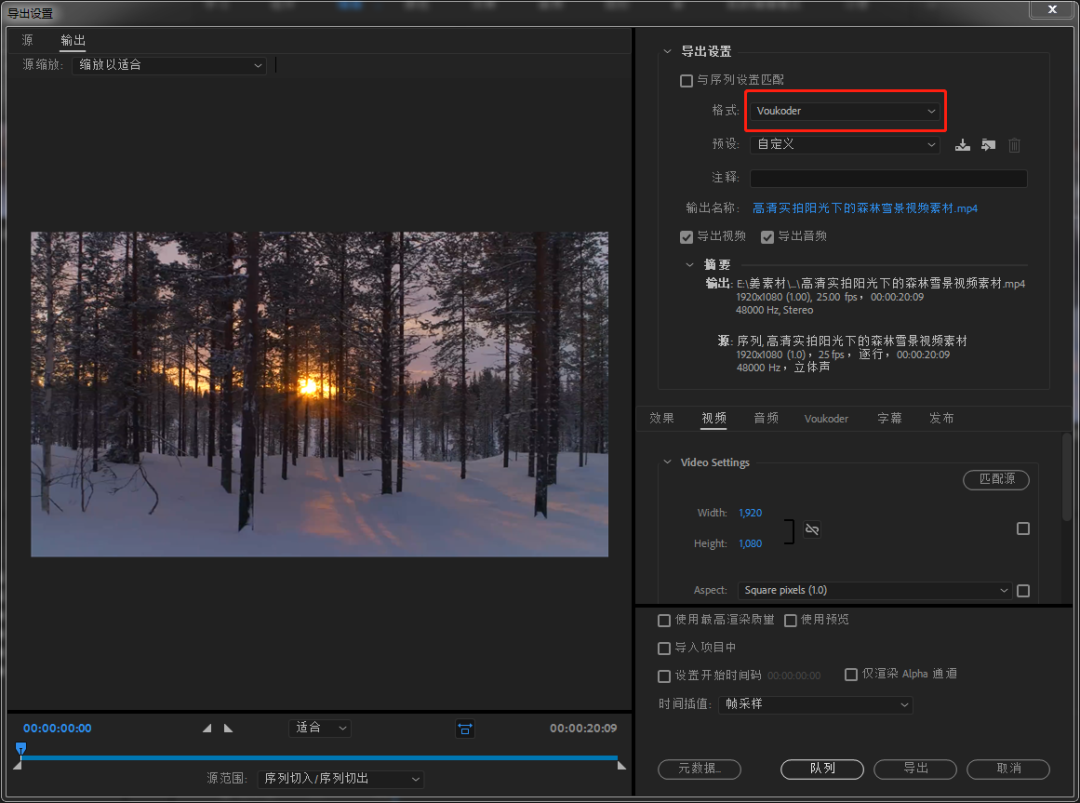Click the import preset icon
This screenshot has width=1080, height=803.
pyautogui.click(x=988, y=145)
